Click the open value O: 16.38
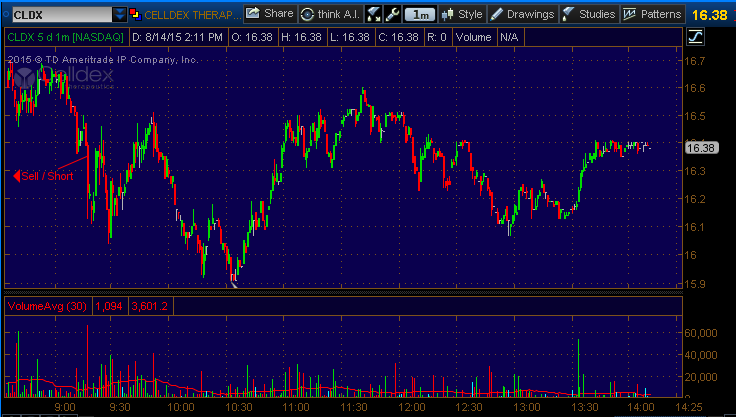Viewport: 736px width, 417px height. 252,37
